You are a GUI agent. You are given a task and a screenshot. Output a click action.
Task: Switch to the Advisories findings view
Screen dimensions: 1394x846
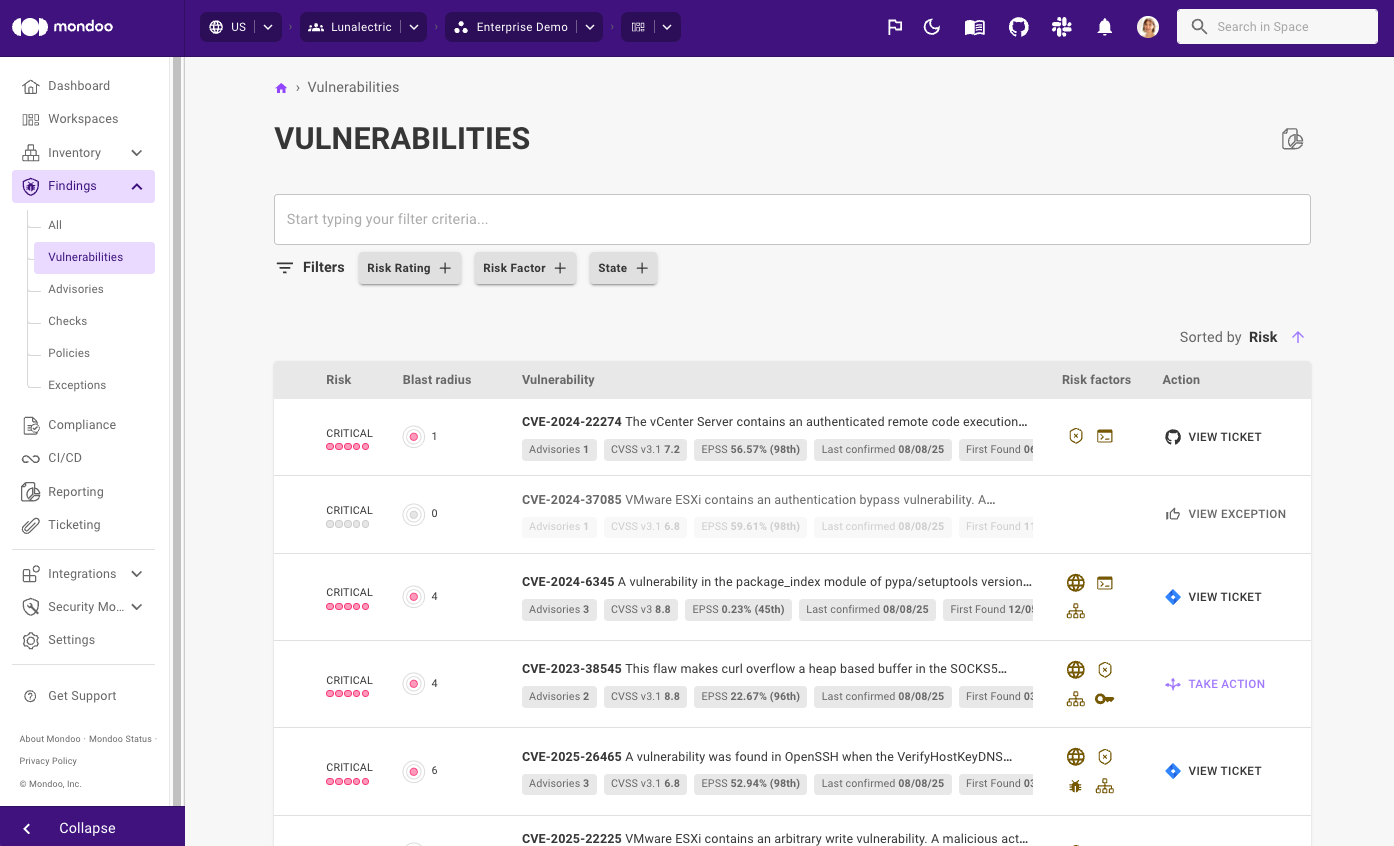75,289
